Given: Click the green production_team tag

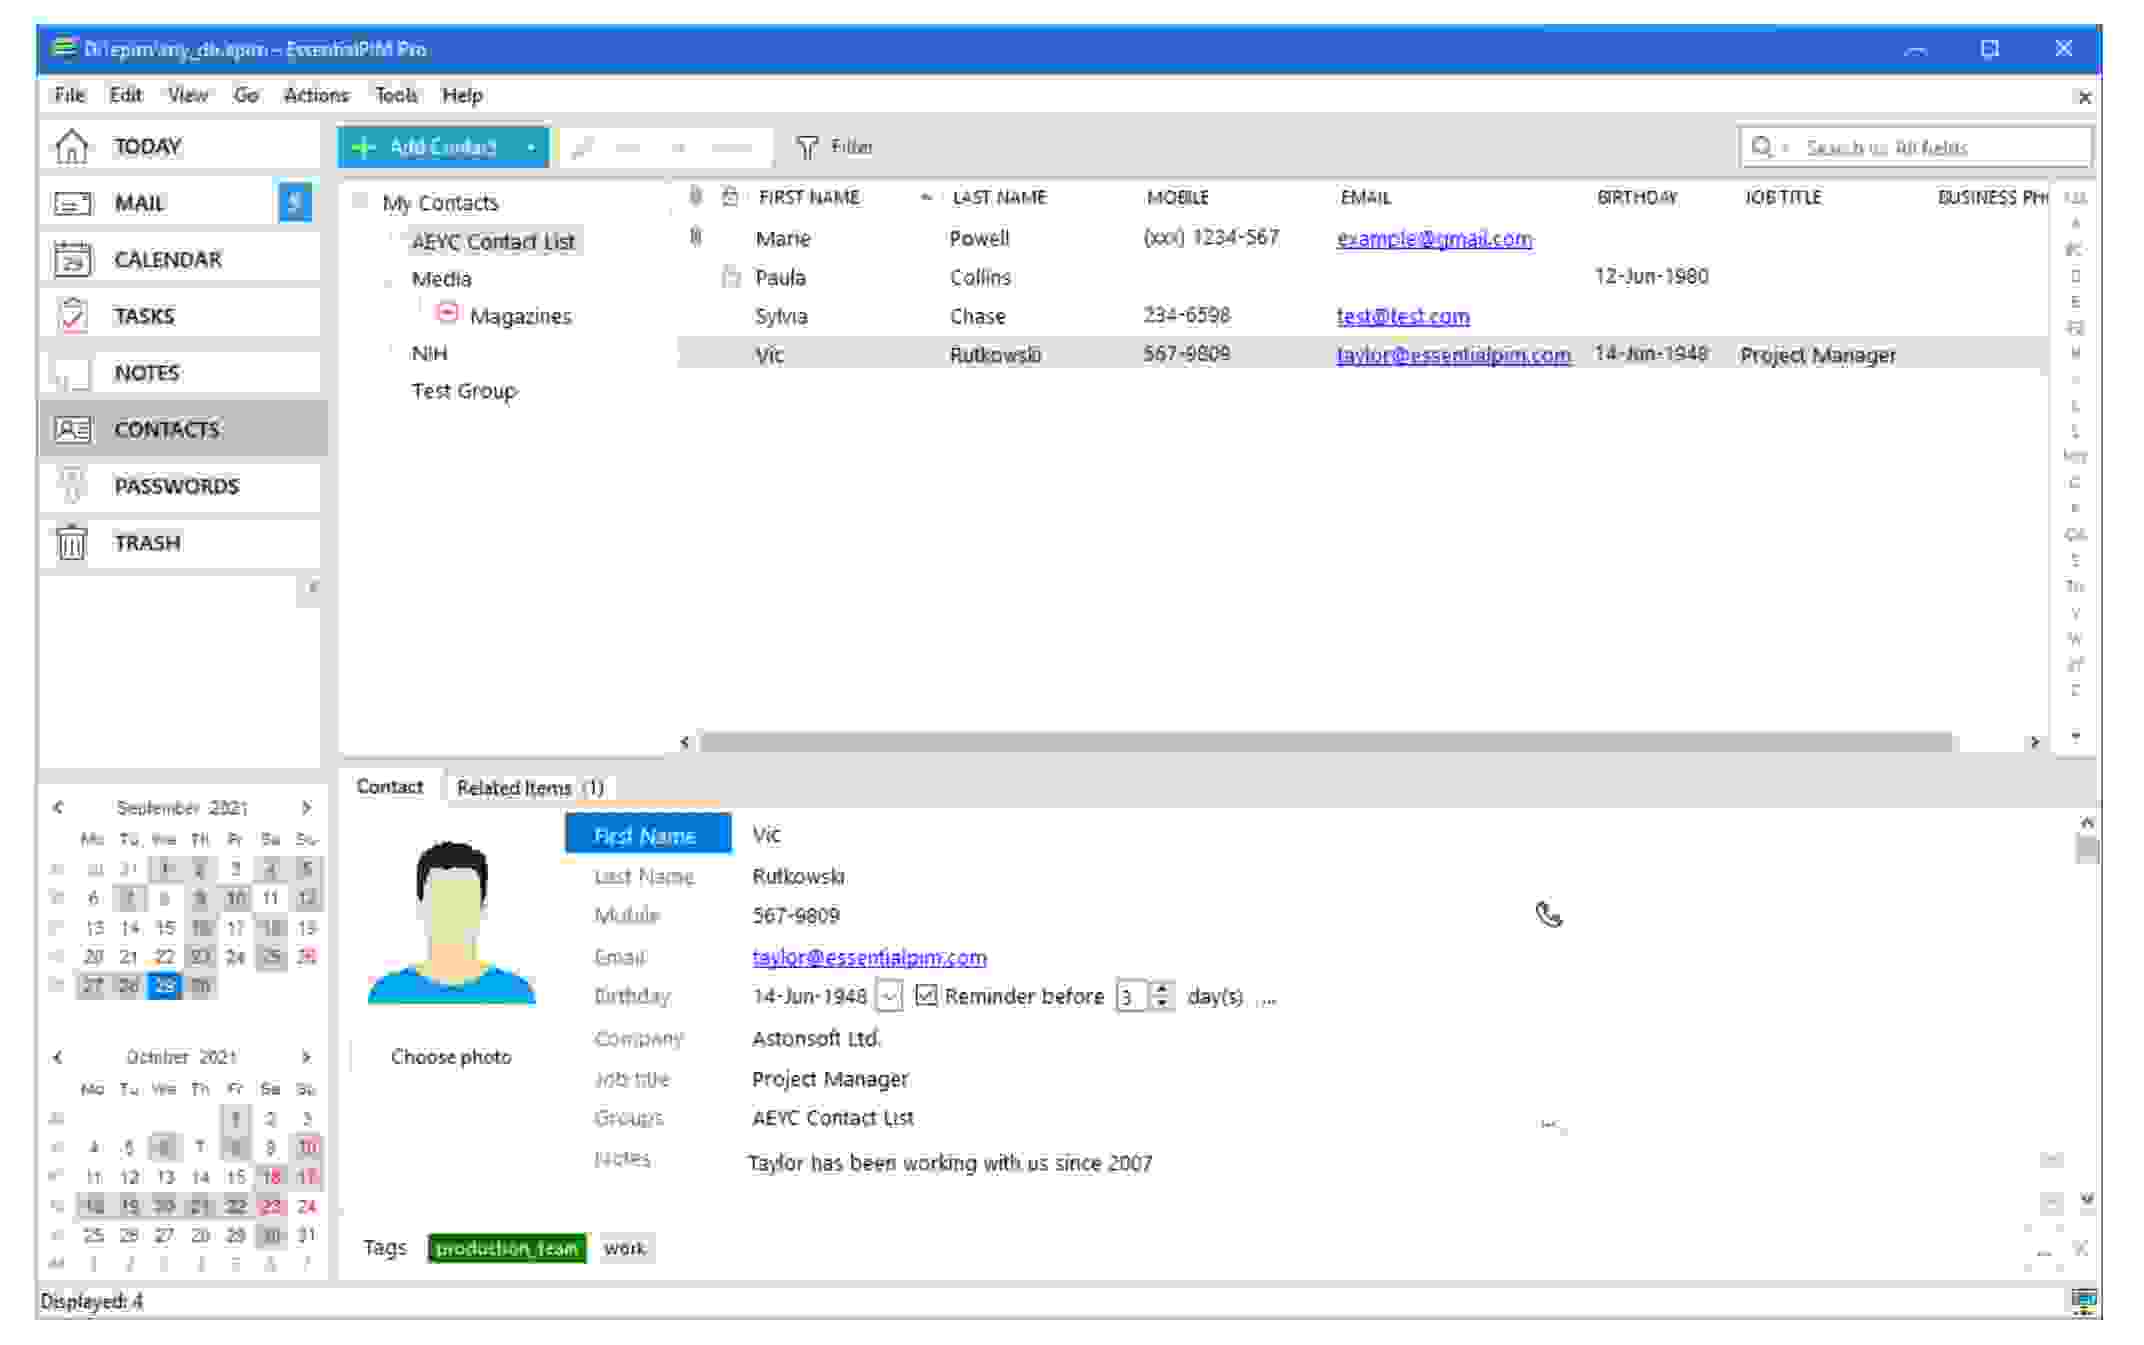Looking at the screenshot, I should pos(507,1248).
